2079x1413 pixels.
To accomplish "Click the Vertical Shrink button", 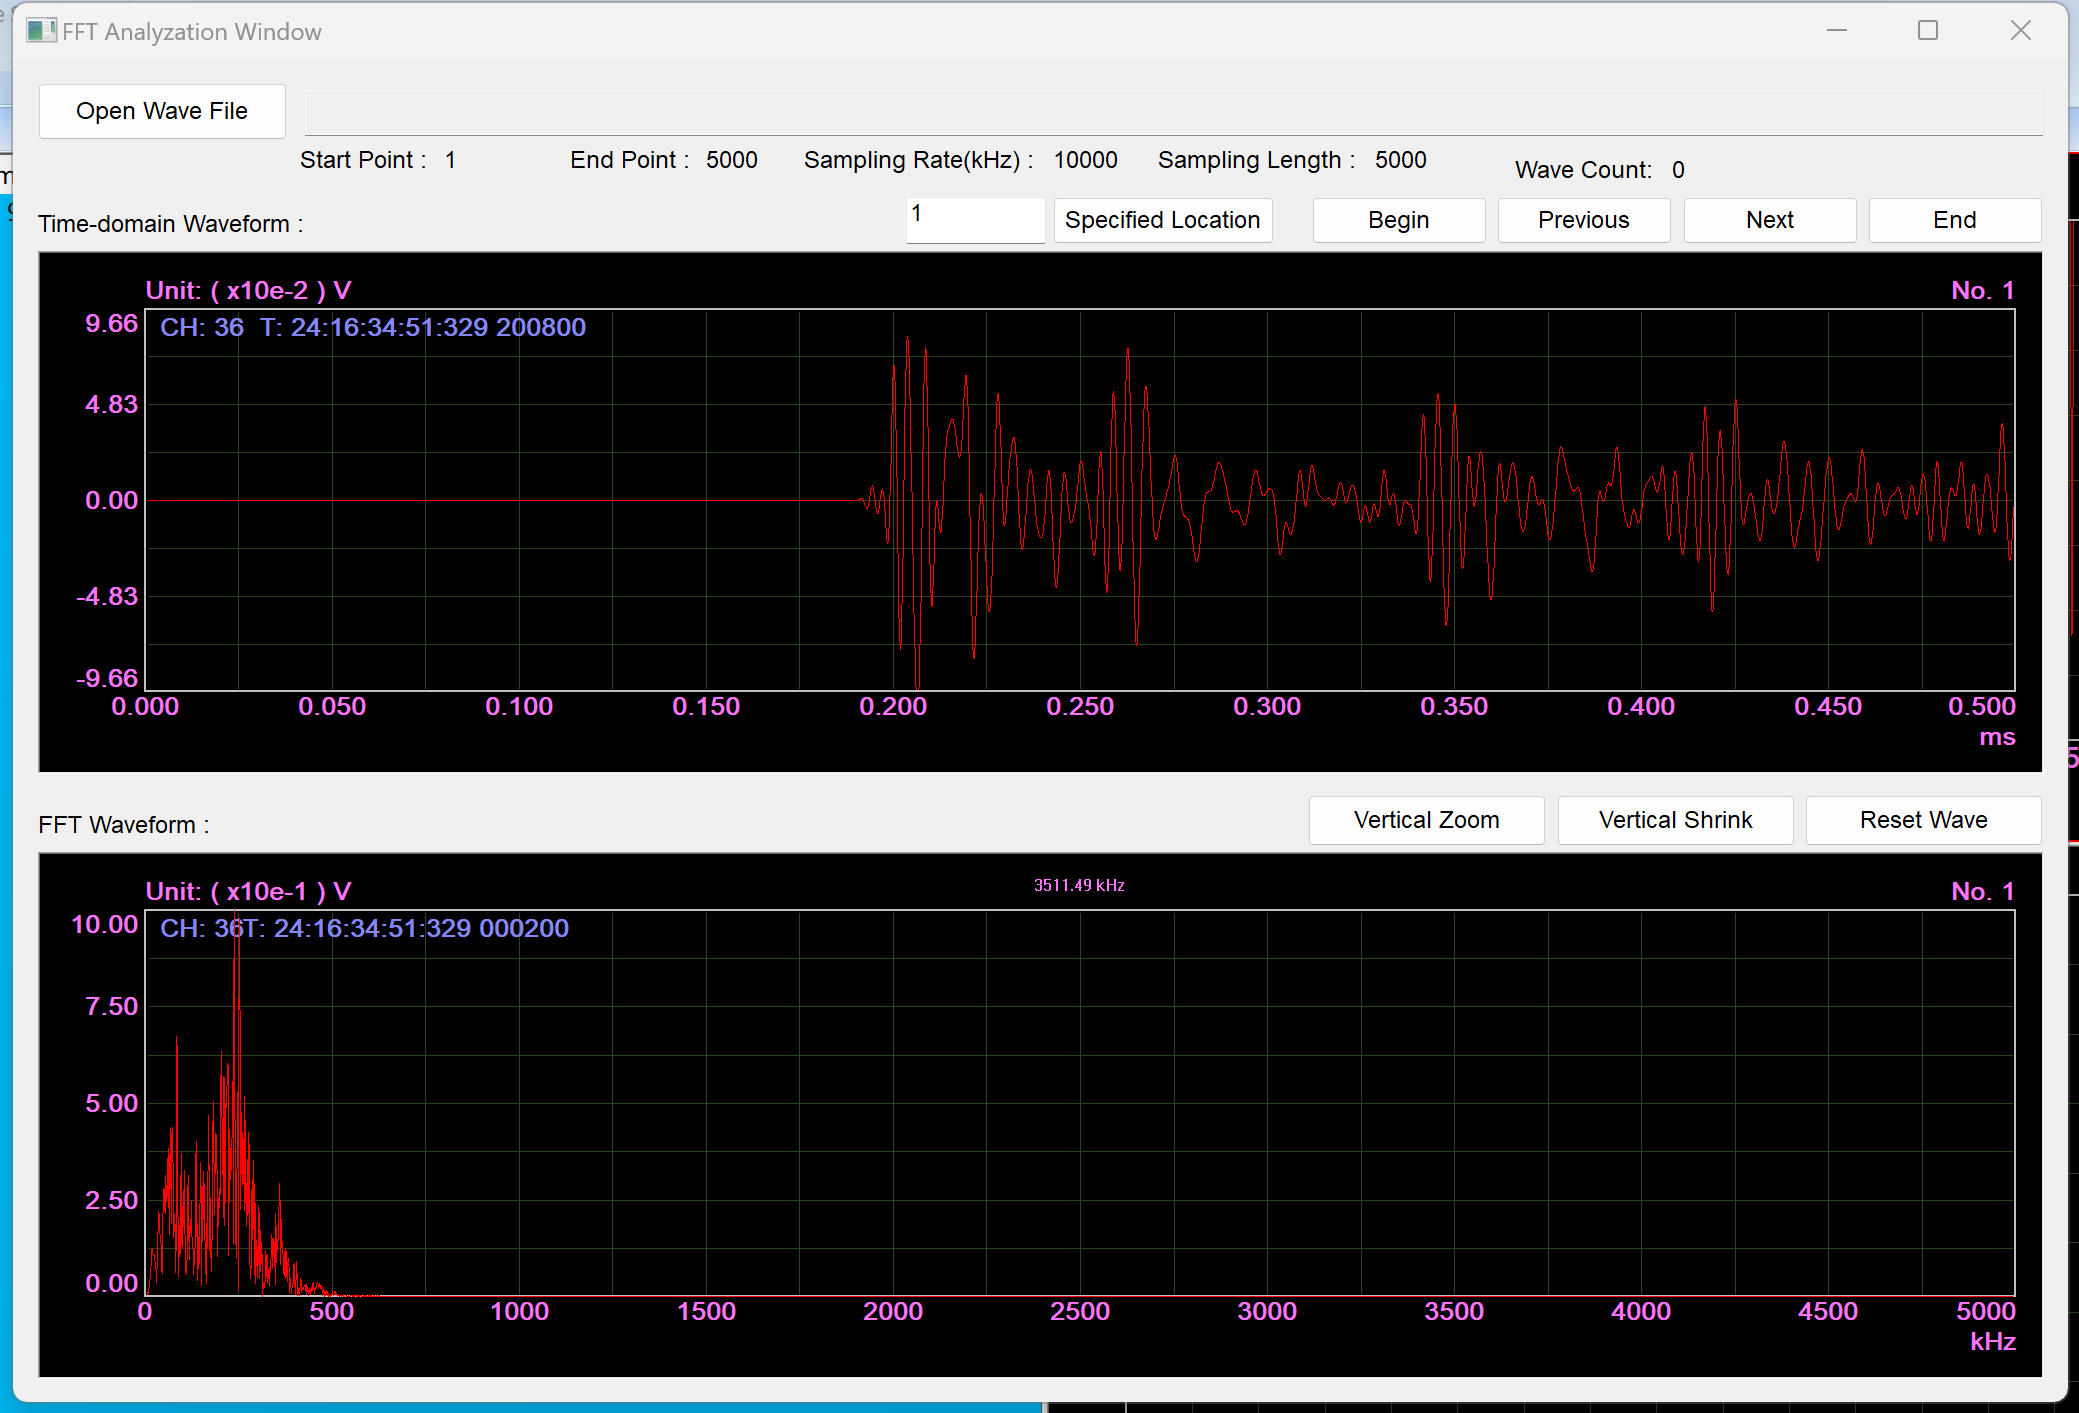I will [x=1675, y=820].
